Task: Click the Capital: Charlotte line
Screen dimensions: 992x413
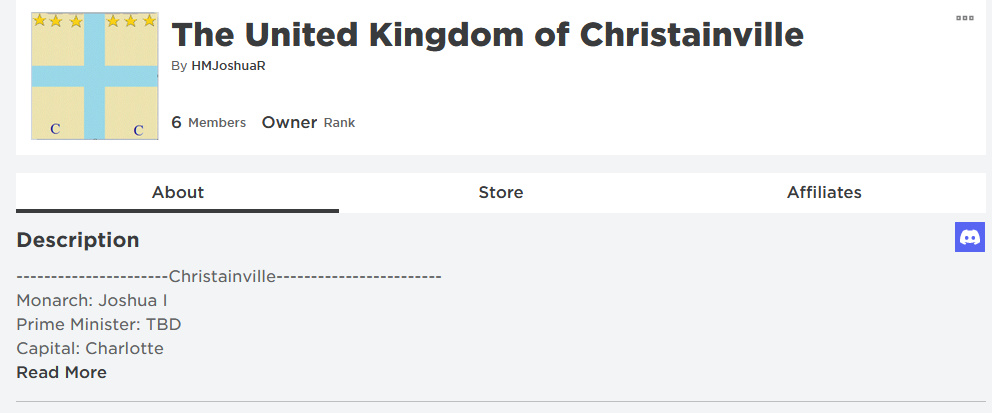Action: click(90, 348)
